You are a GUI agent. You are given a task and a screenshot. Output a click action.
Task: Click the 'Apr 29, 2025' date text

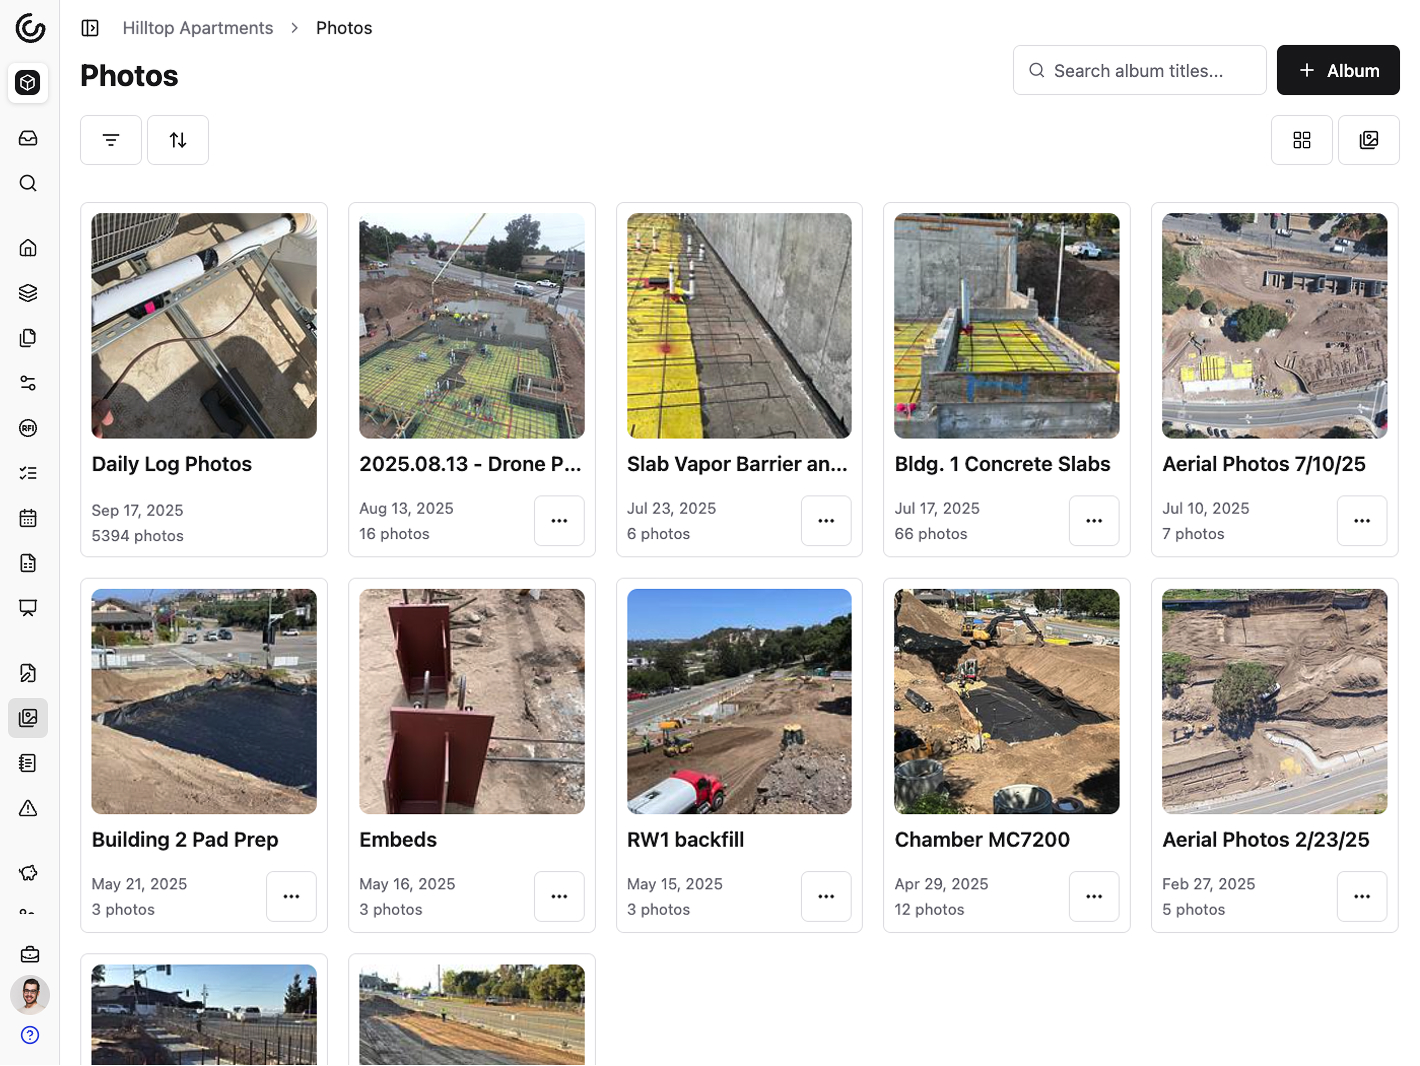(x=941, y=884)
